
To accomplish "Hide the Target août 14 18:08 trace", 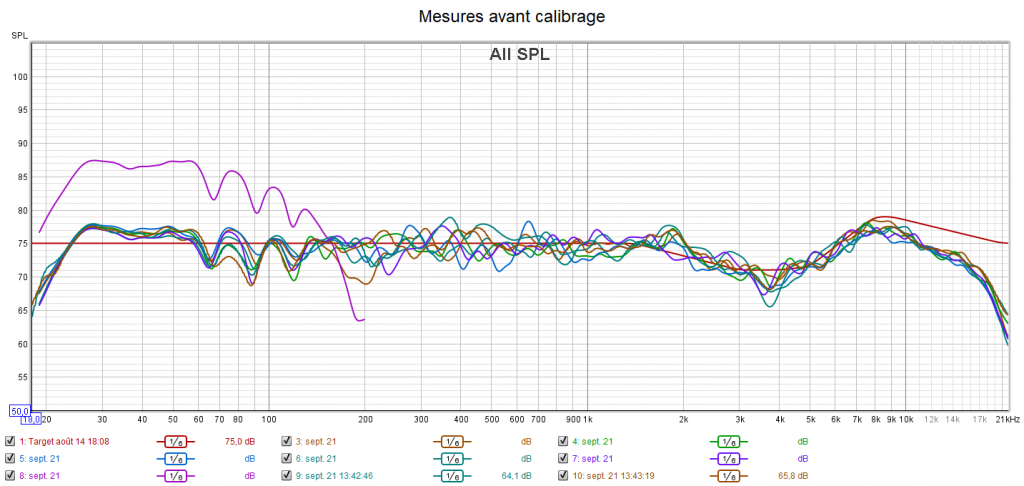I will 10,441.
